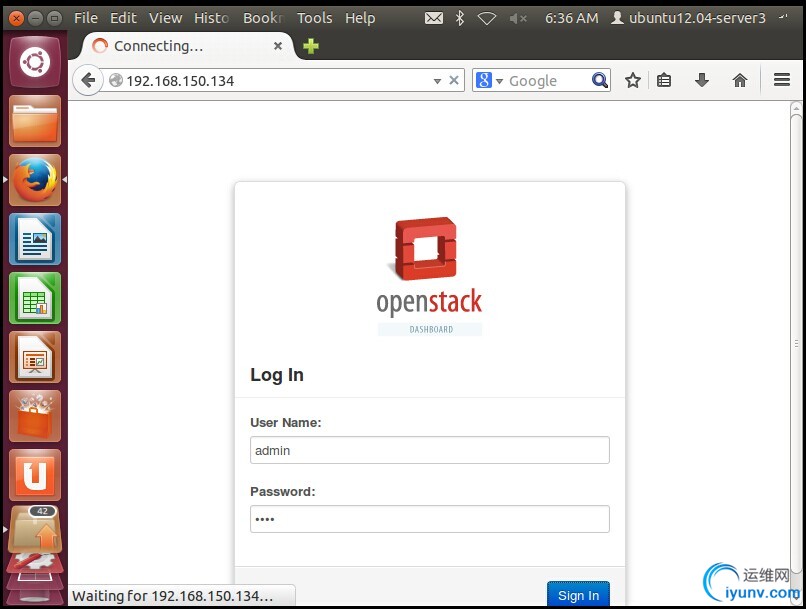
Task: Go back with the browser back arrow
Action: coord(88,80)
